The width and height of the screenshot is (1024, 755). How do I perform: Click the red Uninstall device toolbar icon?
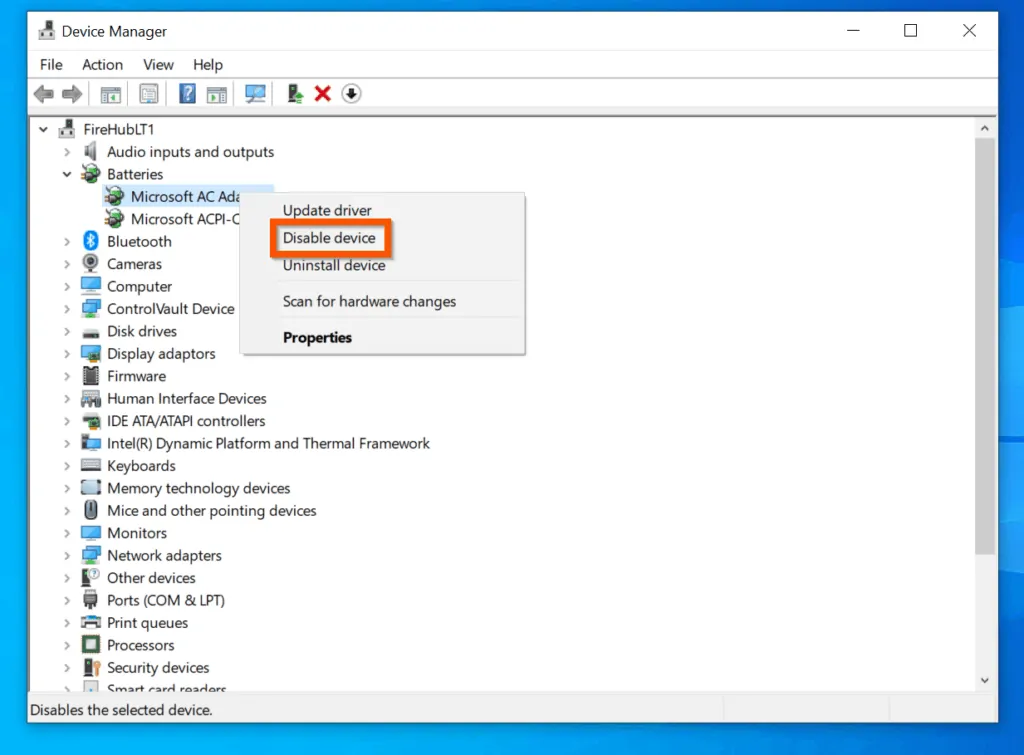coord(322,93)
